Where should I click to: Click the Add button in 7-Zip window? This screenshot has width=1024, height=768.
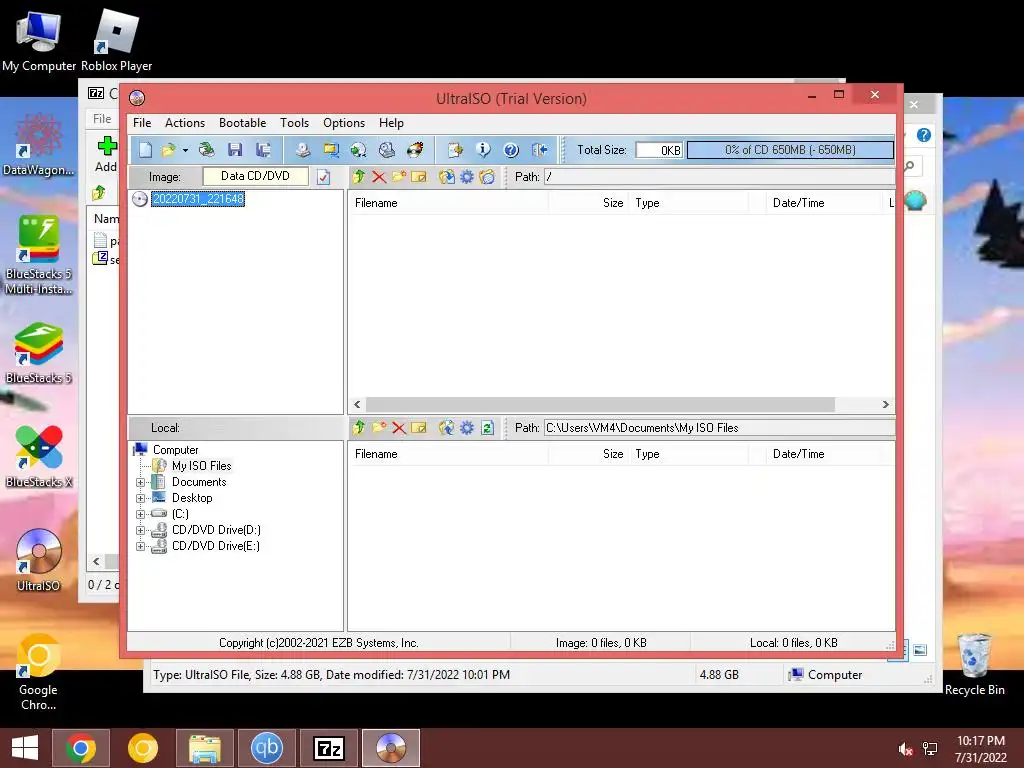pyautogui.click(x=106, y=154)
